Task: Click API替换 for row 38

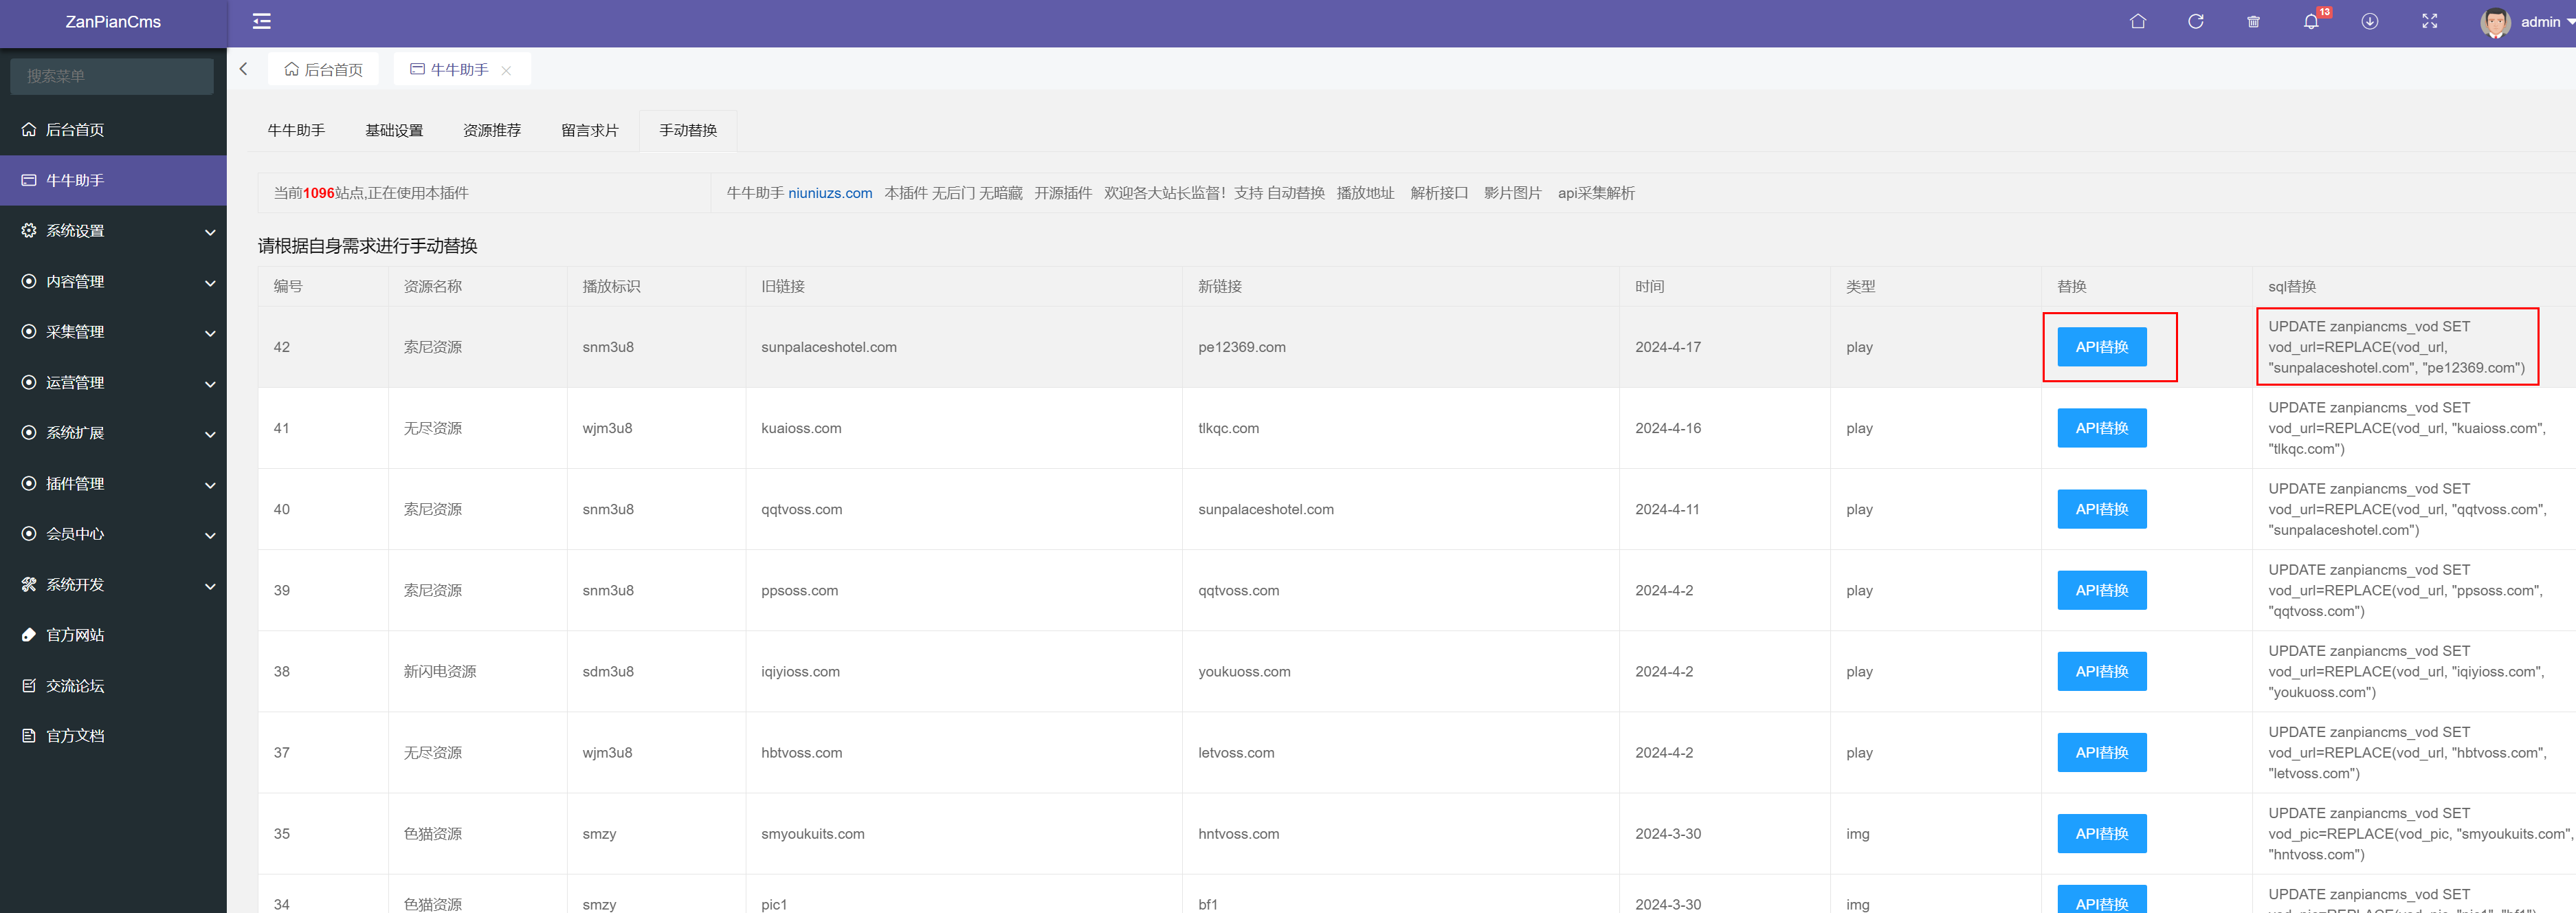Action: (x=2102, y=671)
